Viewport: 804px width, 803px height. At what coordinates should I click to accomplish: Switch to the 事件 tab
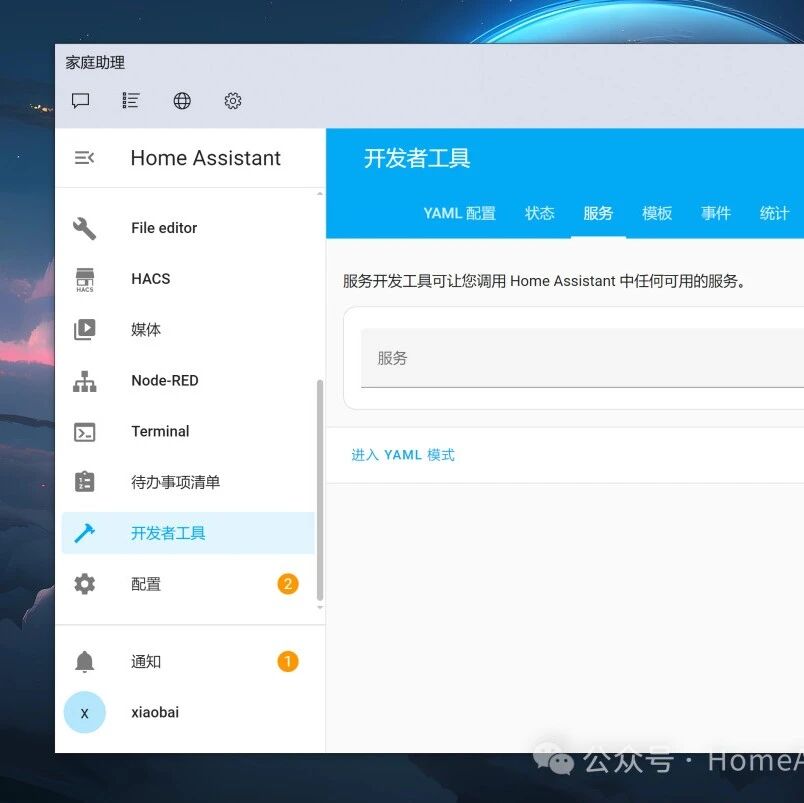716,213
